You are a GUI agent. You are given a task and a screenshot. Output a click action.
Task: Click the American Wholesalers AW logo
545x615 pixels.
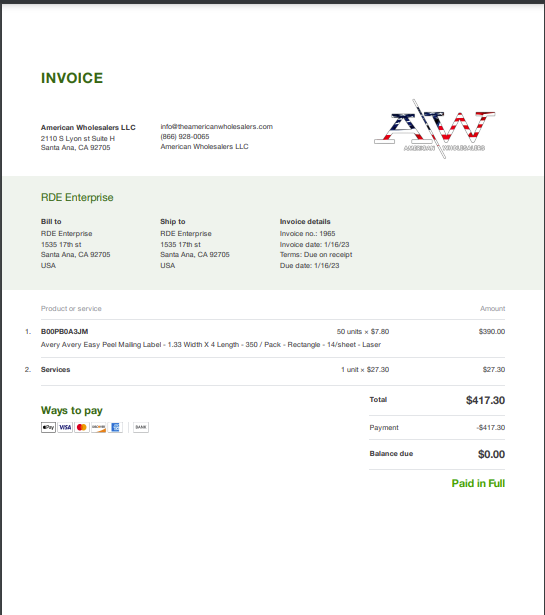click(434, 129)
